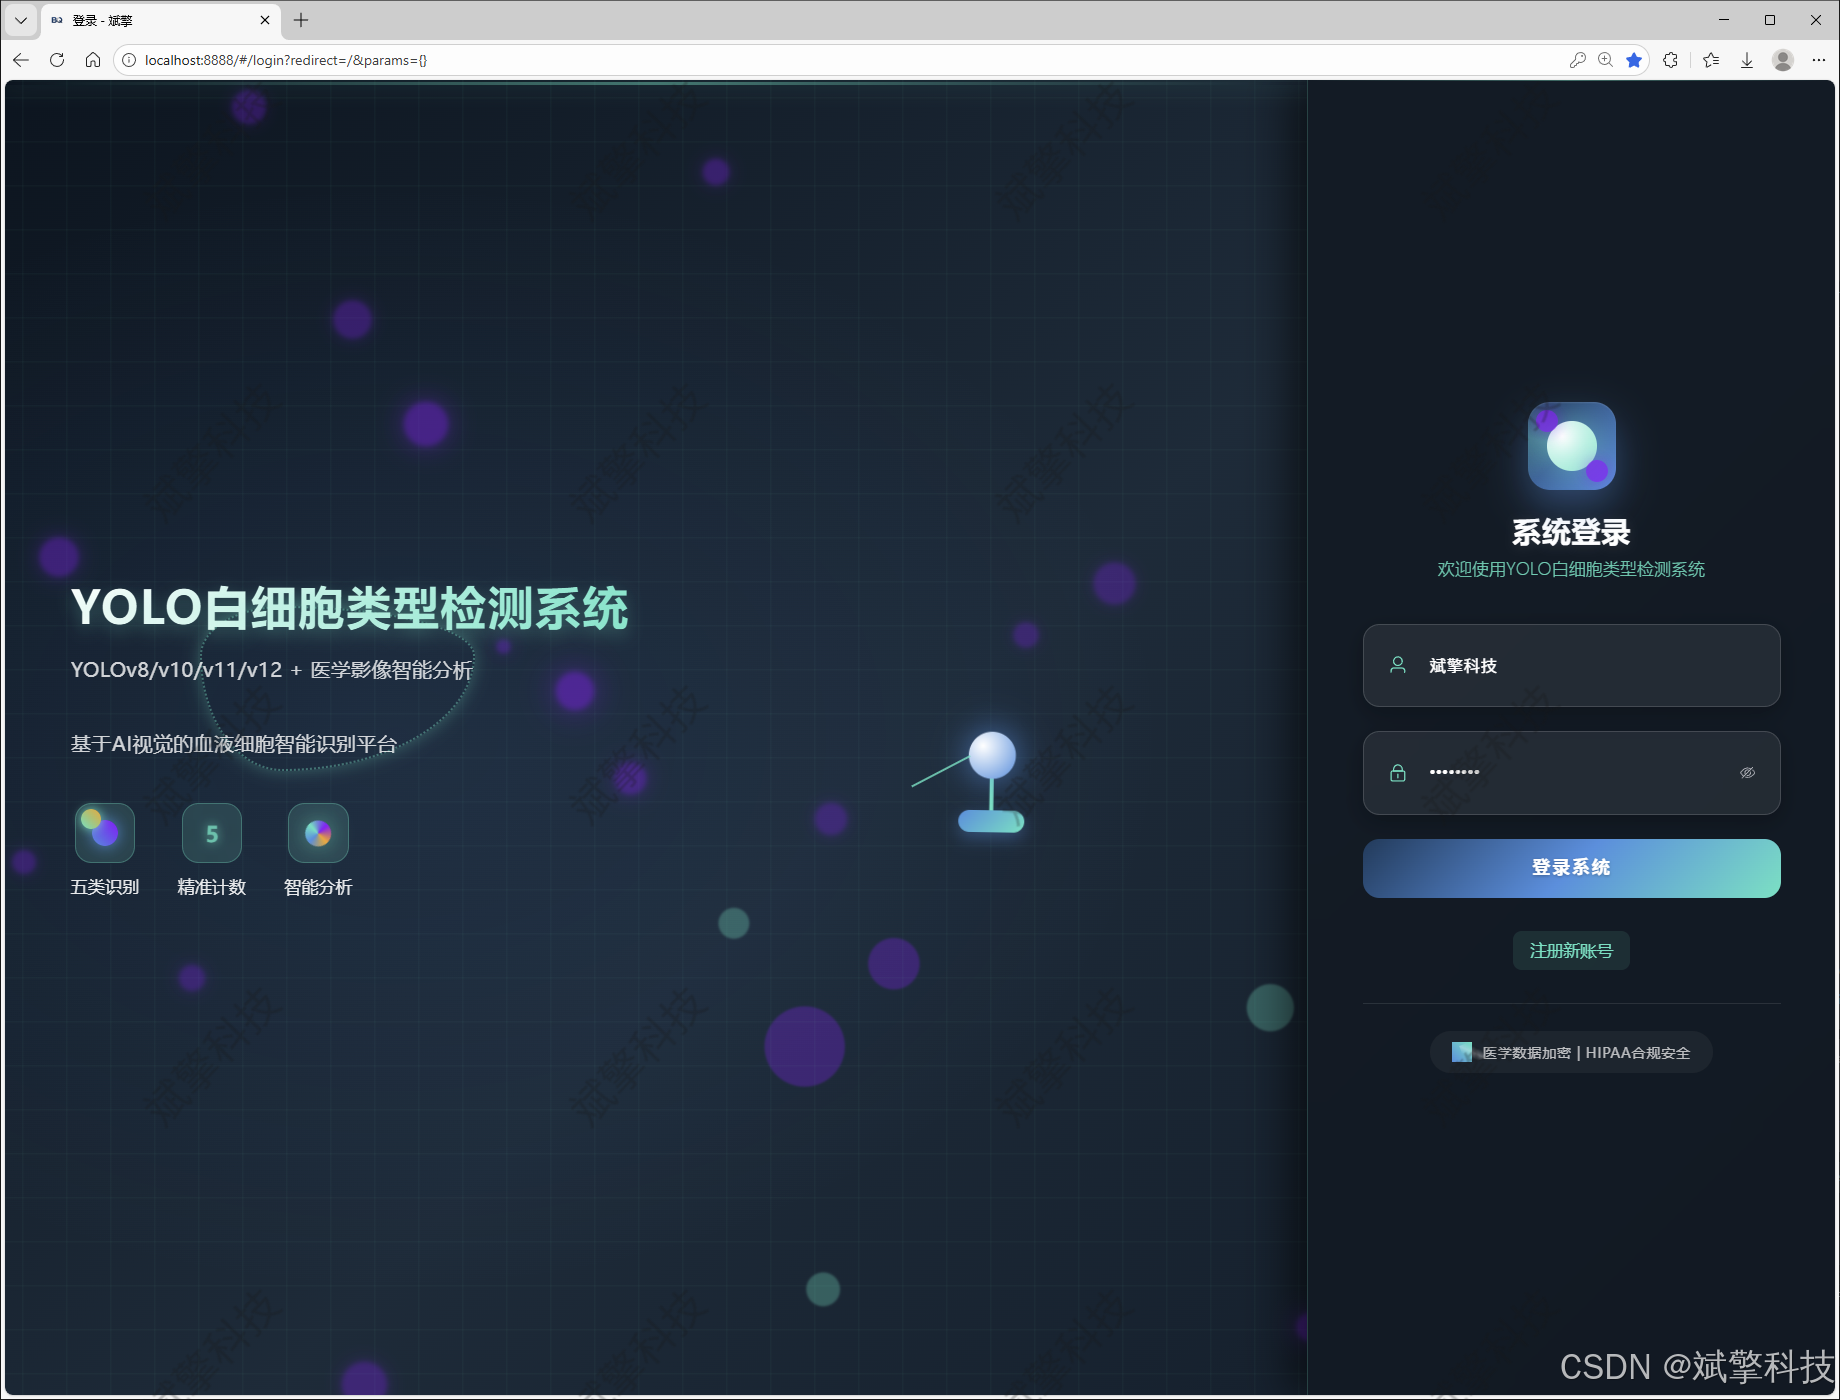Click the 智能分析 feature icon
The height and width of the screenshot is (1400, 1840).
tap(318, 833)
